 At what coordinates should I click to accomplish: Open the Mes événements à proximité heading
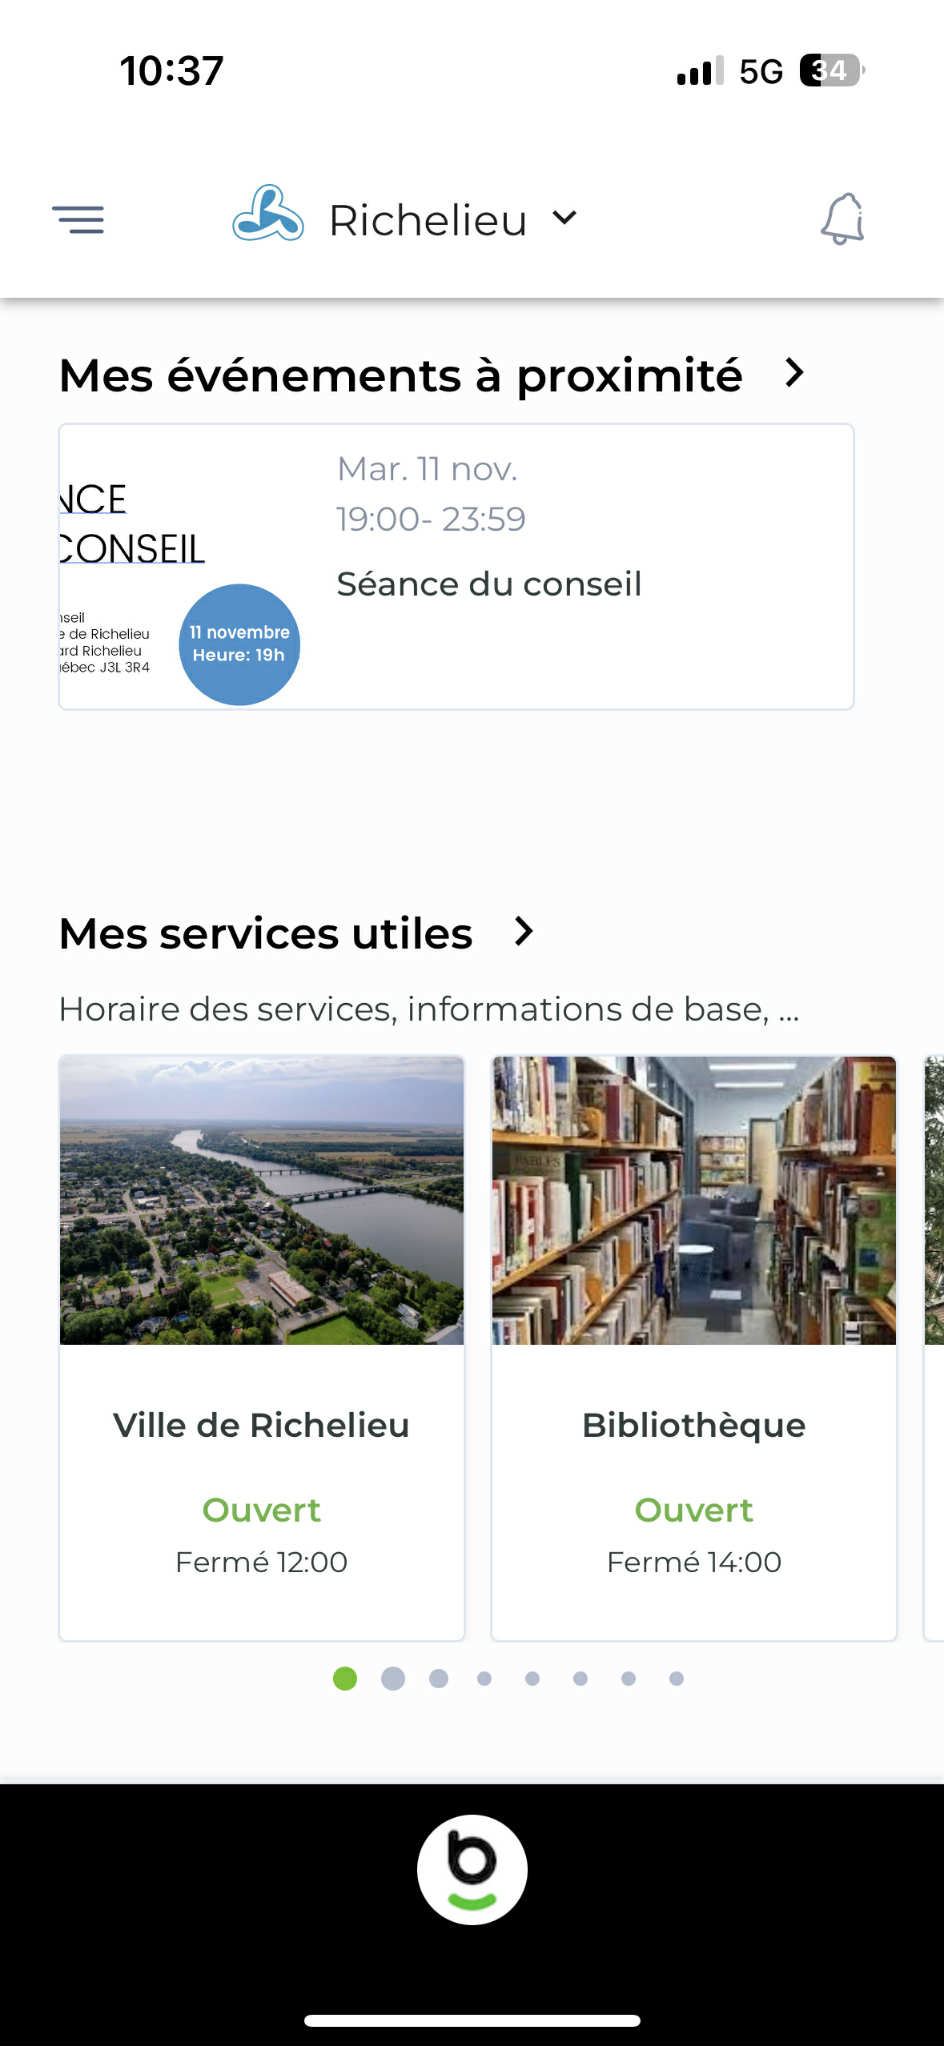click(x=400, y=376)
